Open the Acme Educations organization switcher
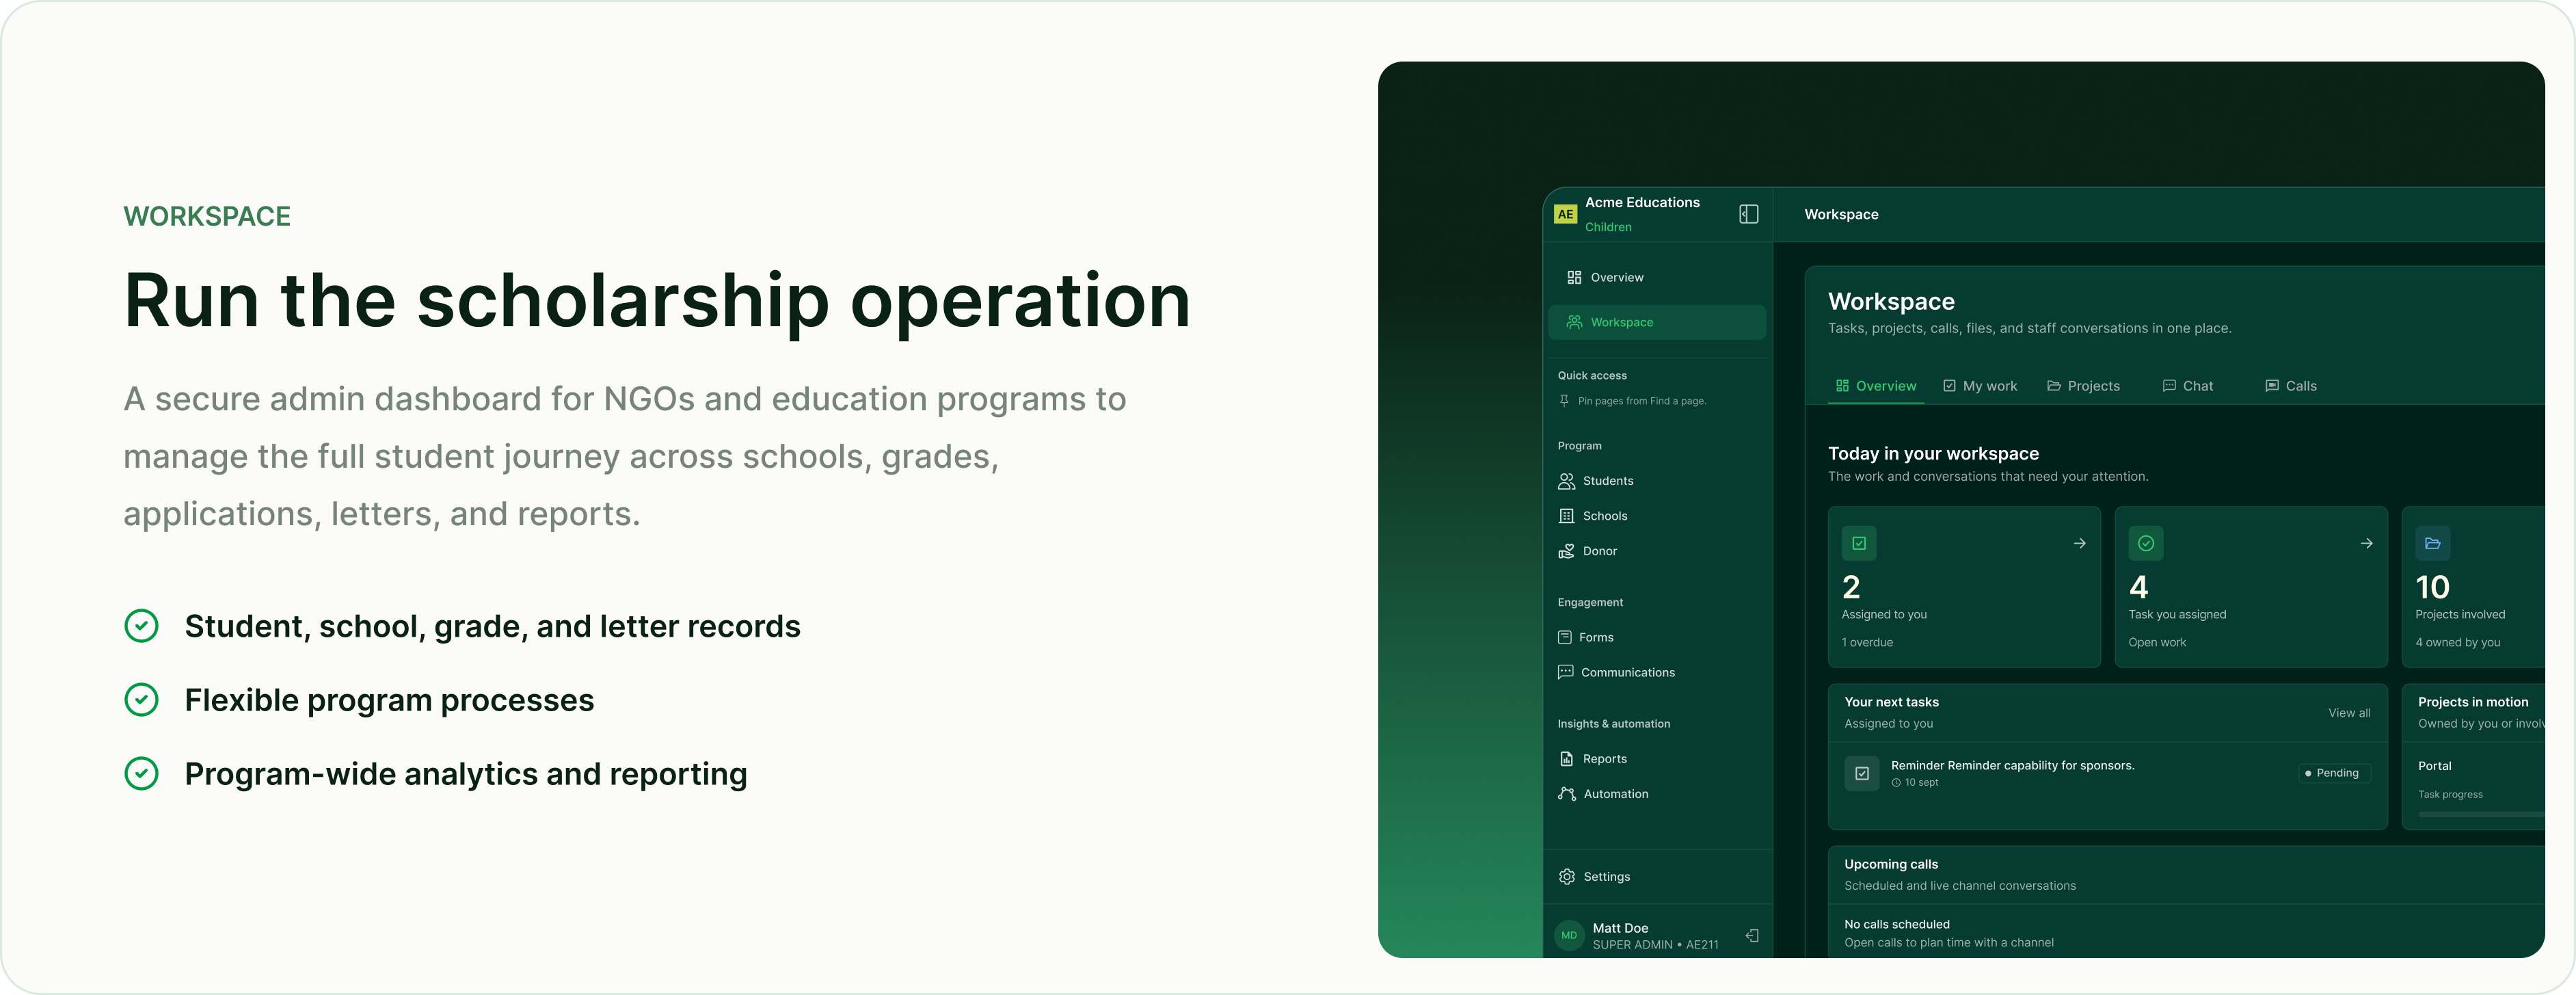Screen dimensions: 2576x995 tap(1641, 214)
